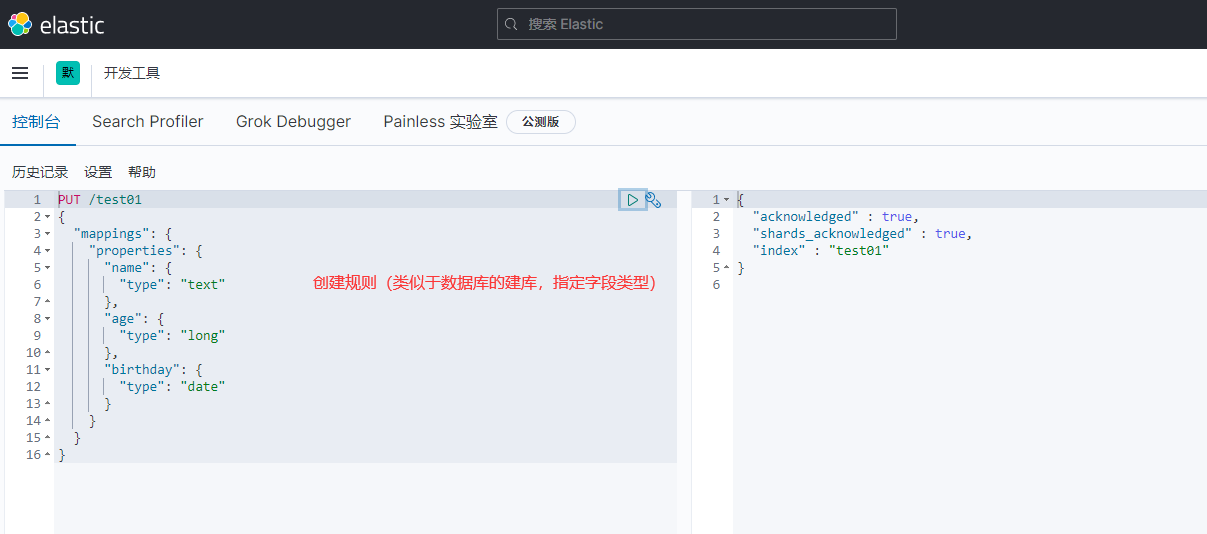Viewport: 1207px width, 534px height.
Task: Collapse the name fold on line 5
Action: tap(47, 268)
